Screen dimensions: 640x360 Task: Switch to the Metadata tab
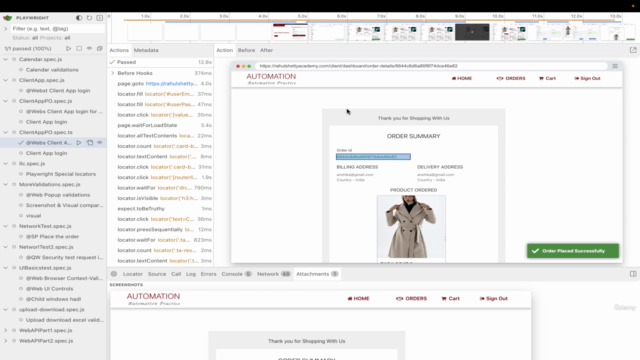146,50
